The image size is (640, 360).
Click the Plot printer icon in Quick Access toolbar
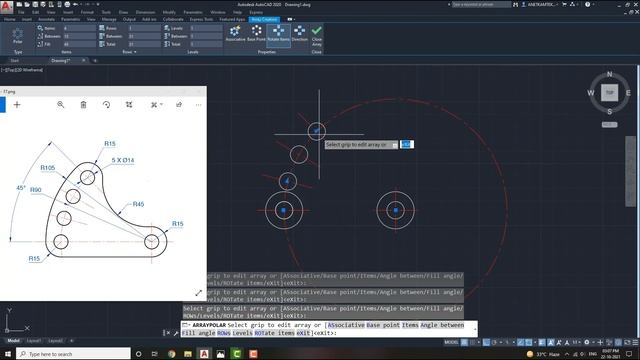[x=67, y=4]
